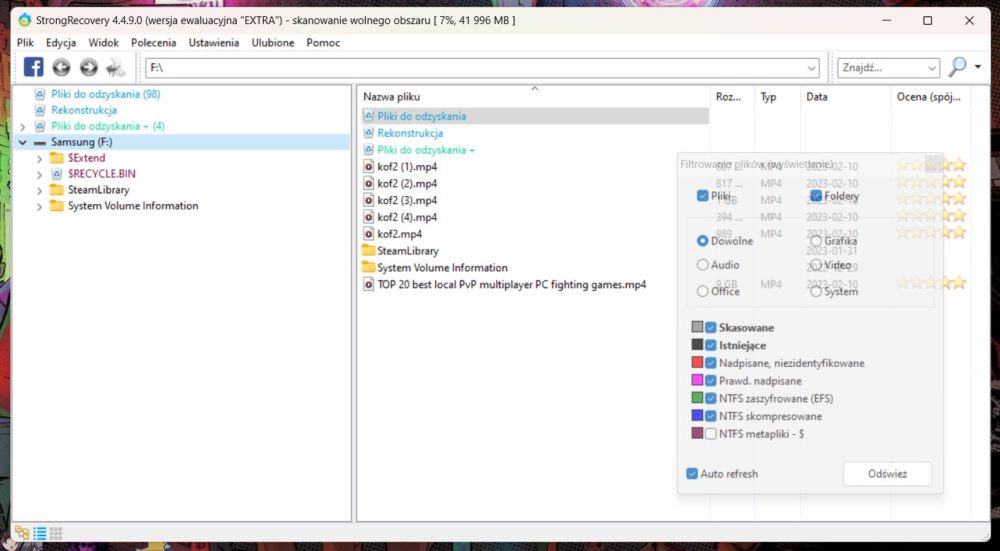This screenshot has height=551, width=1000.
Task: Go forward with the right arrow button
Action: point(89,67)
